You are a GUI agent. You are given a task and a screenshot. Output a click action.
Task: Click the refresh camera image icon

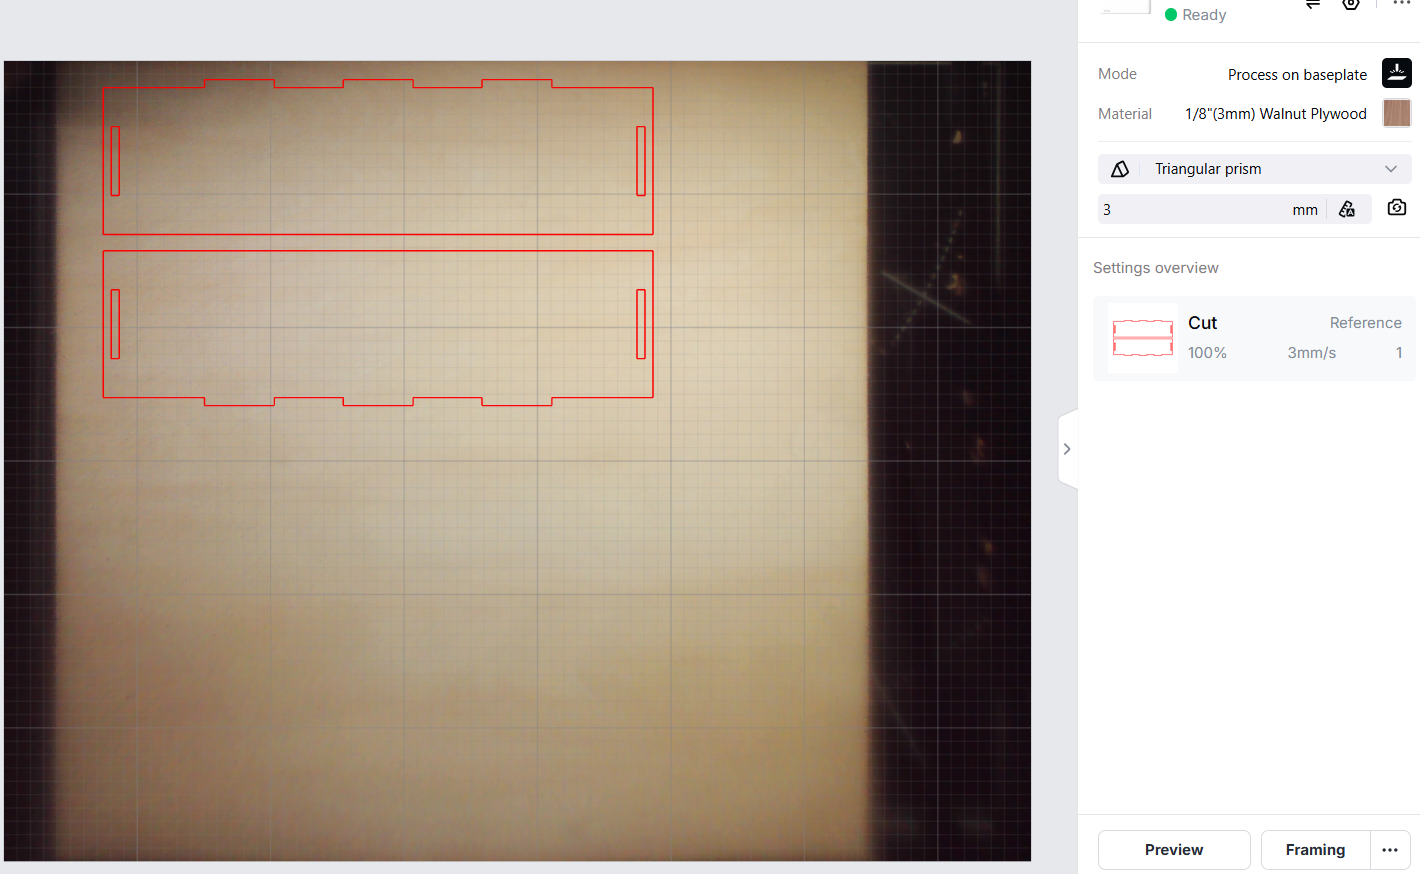tap(1397, 208)
